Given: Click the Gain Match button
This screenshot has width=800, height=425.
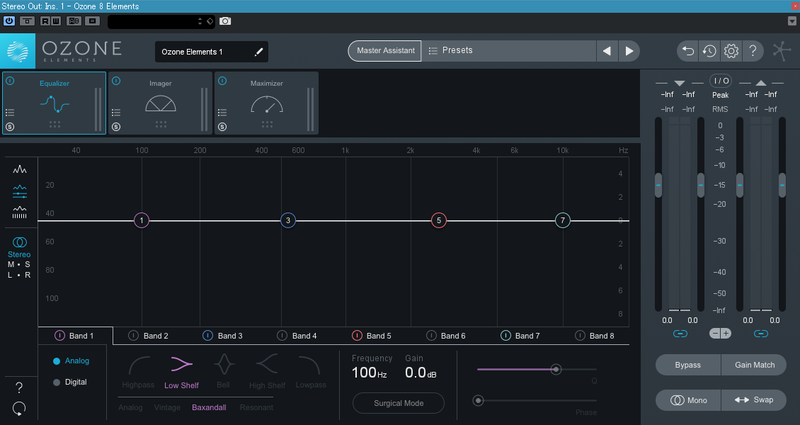Looking at the screenshot, I should pos(754,365).
